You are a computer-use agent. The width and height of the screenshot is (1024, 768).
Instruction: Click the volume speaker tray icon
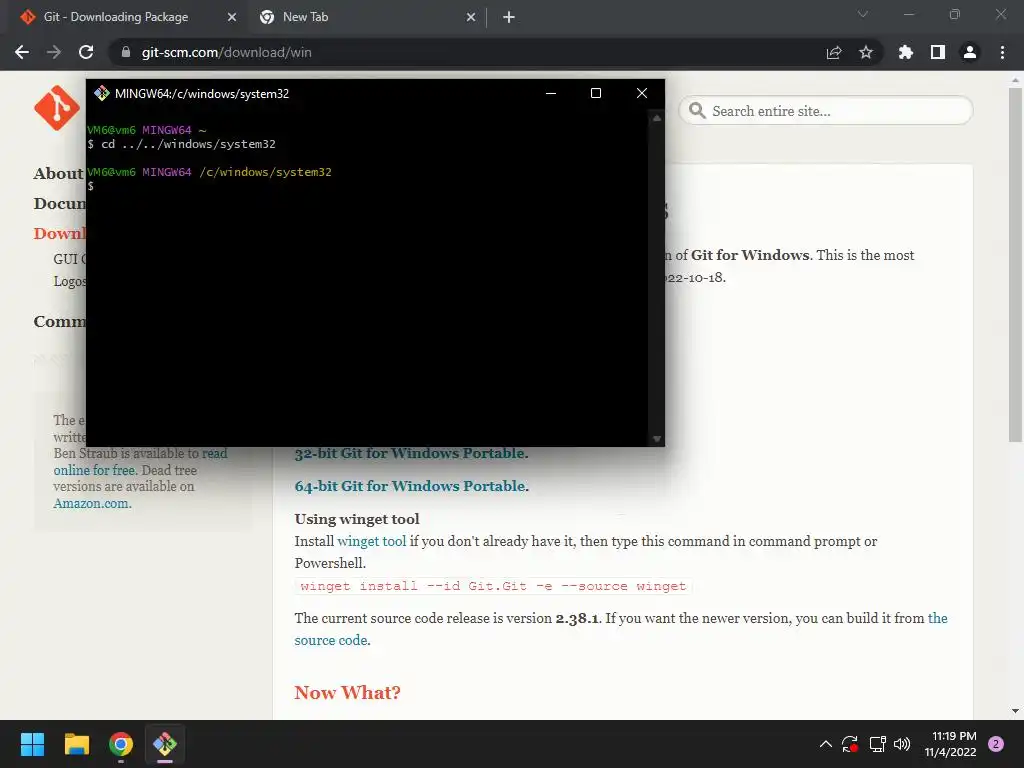point(902,744)
